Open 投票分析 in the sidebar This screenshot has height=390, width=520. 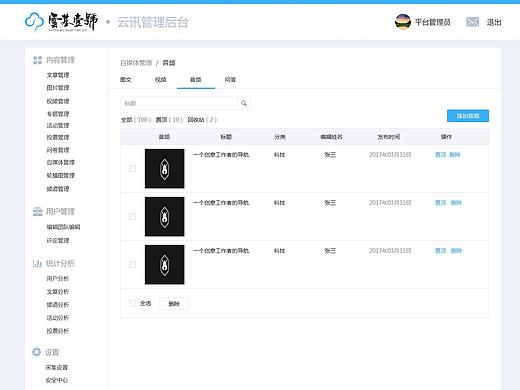(x=58, y=331)
